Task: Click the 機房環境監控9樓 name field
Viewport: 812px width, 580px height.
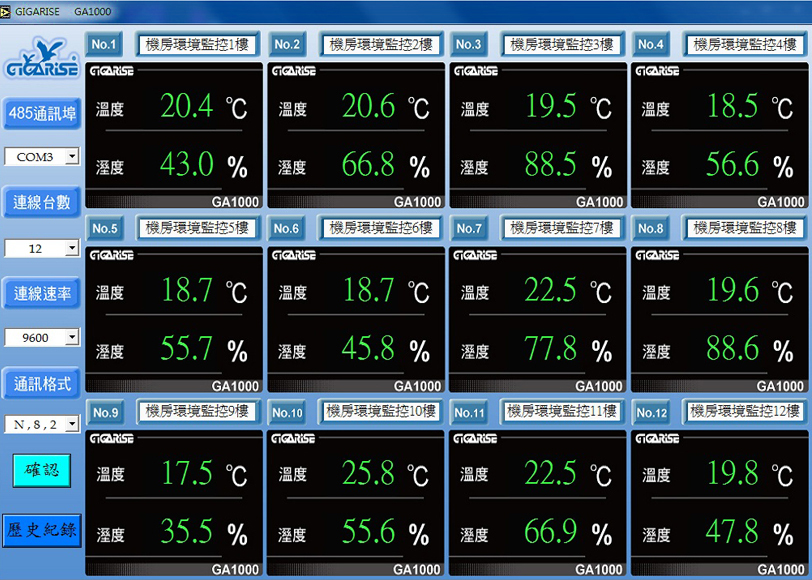Action: [x=197, y=412]
